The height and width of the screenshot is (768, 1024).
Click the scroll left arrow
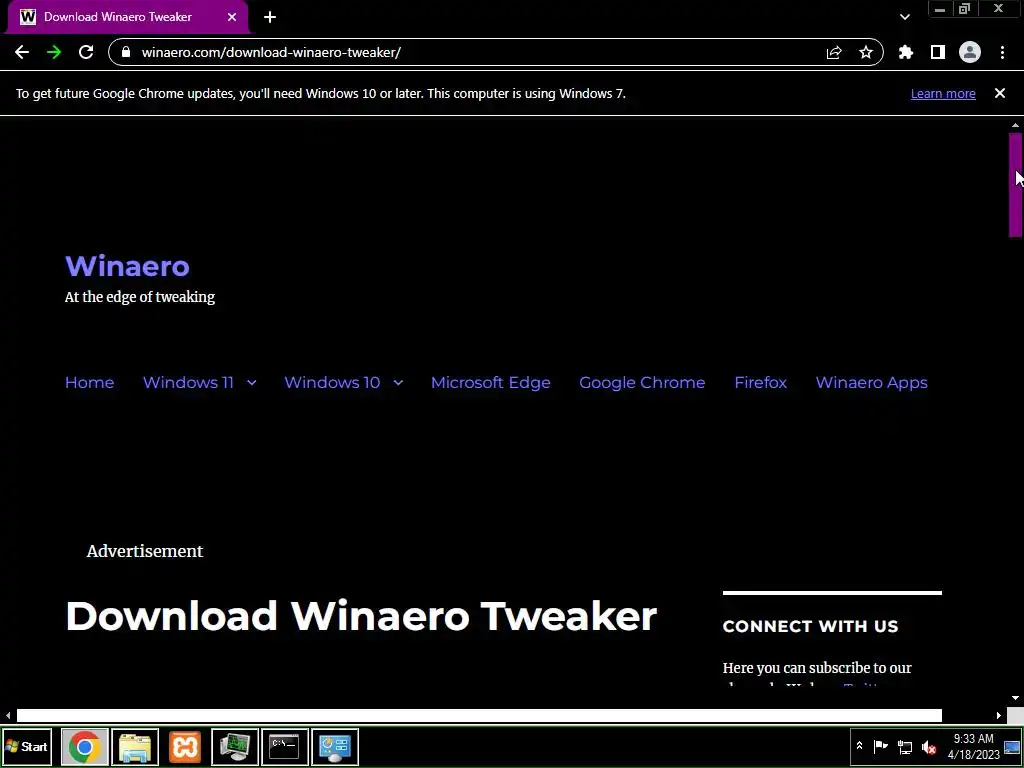click(8, 716)
